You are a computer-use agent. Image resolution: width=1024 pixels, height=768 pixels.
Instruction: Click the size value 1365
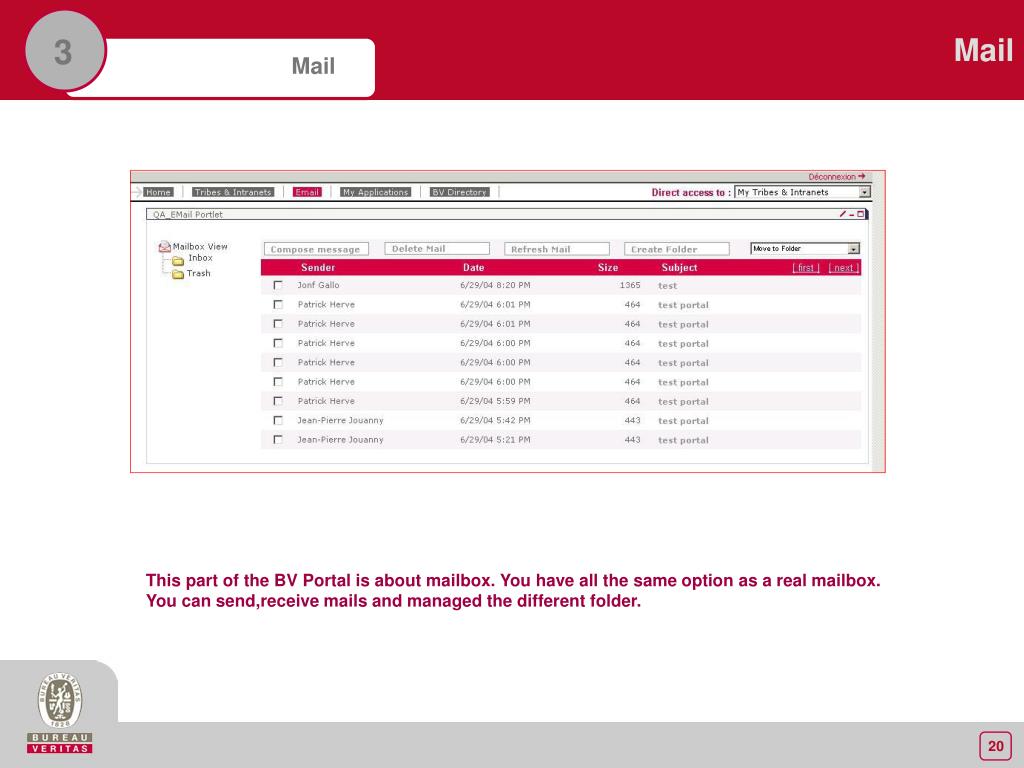tap(630, 285)
